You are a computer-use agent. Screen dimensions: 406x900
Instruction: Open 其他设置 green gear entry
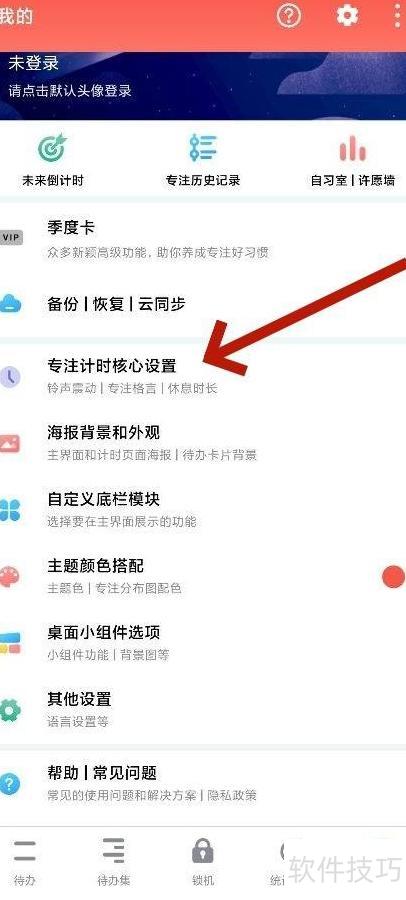click(x=203, y=709)
